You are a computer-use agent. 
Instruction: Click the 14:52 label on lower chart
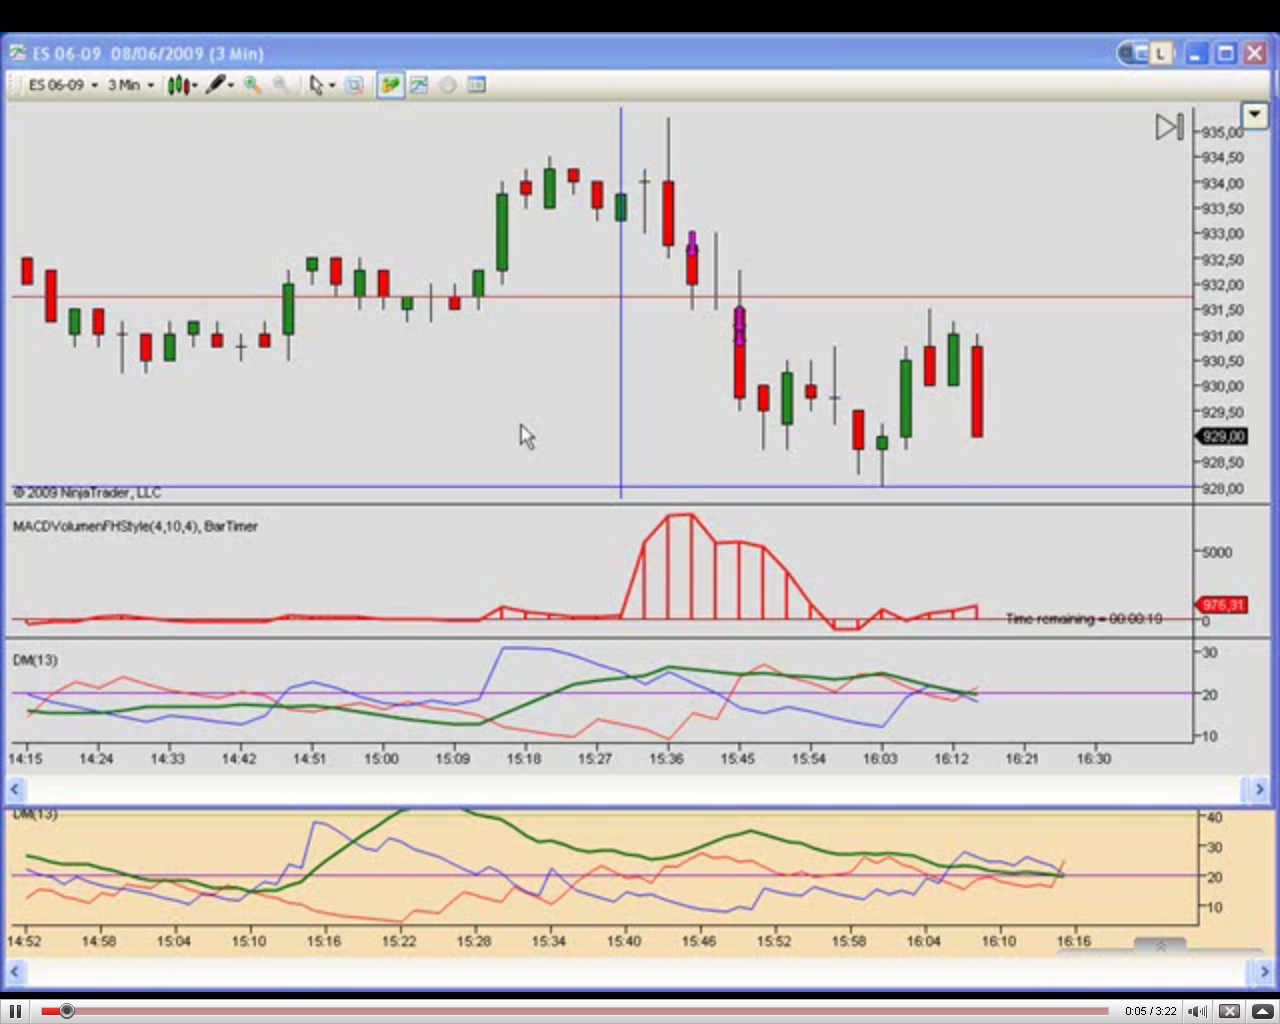(24, 941)
